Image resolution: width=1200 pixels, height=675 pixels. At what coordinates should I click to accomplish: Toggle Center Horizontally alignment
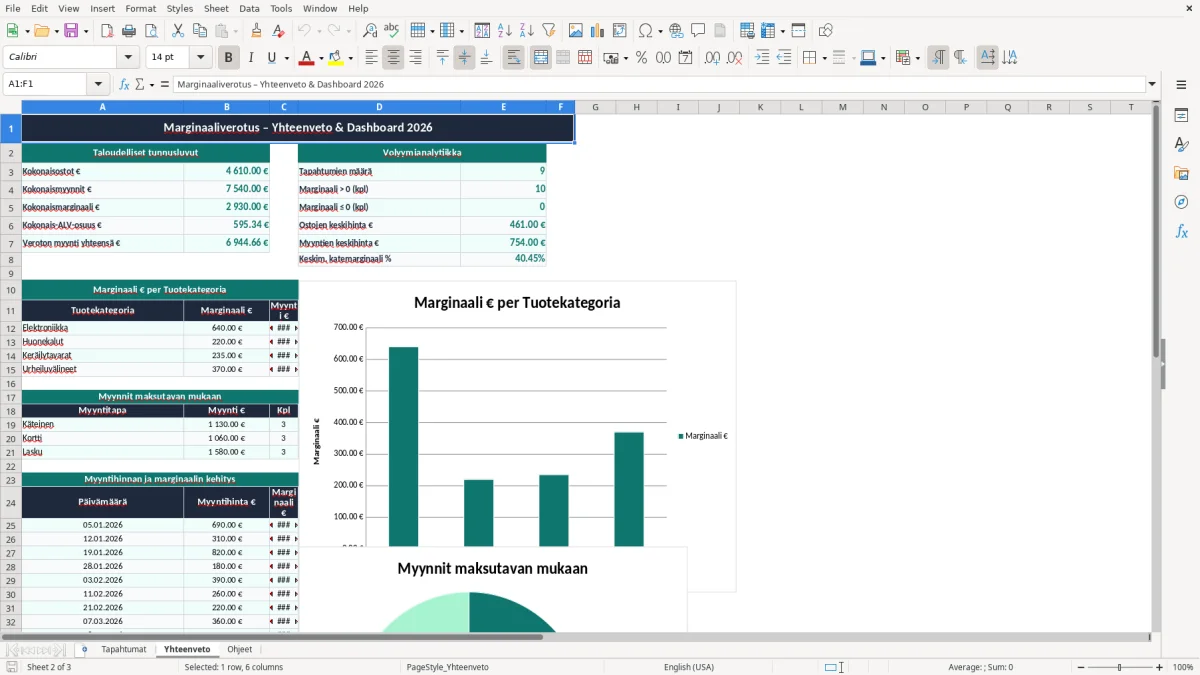pyautogui.click(x=393, y=58)
